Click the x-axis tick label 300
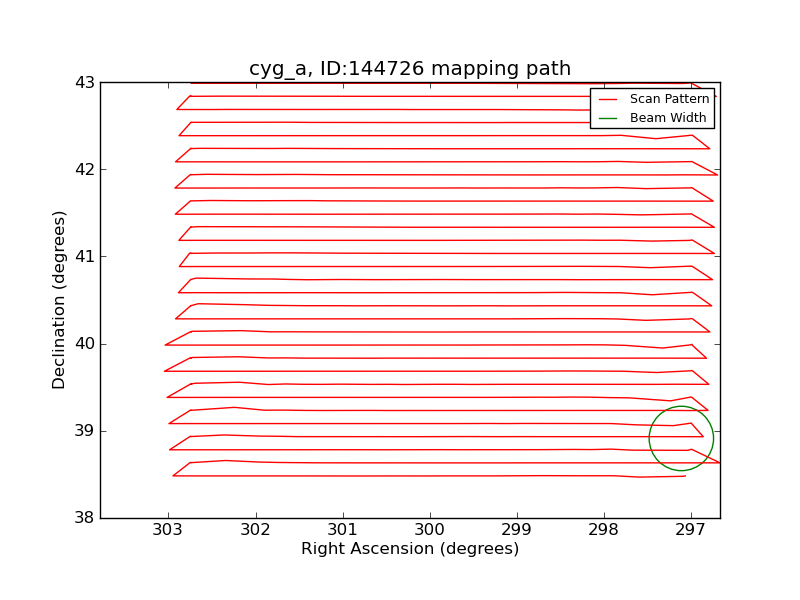 (x=430, y=529)
